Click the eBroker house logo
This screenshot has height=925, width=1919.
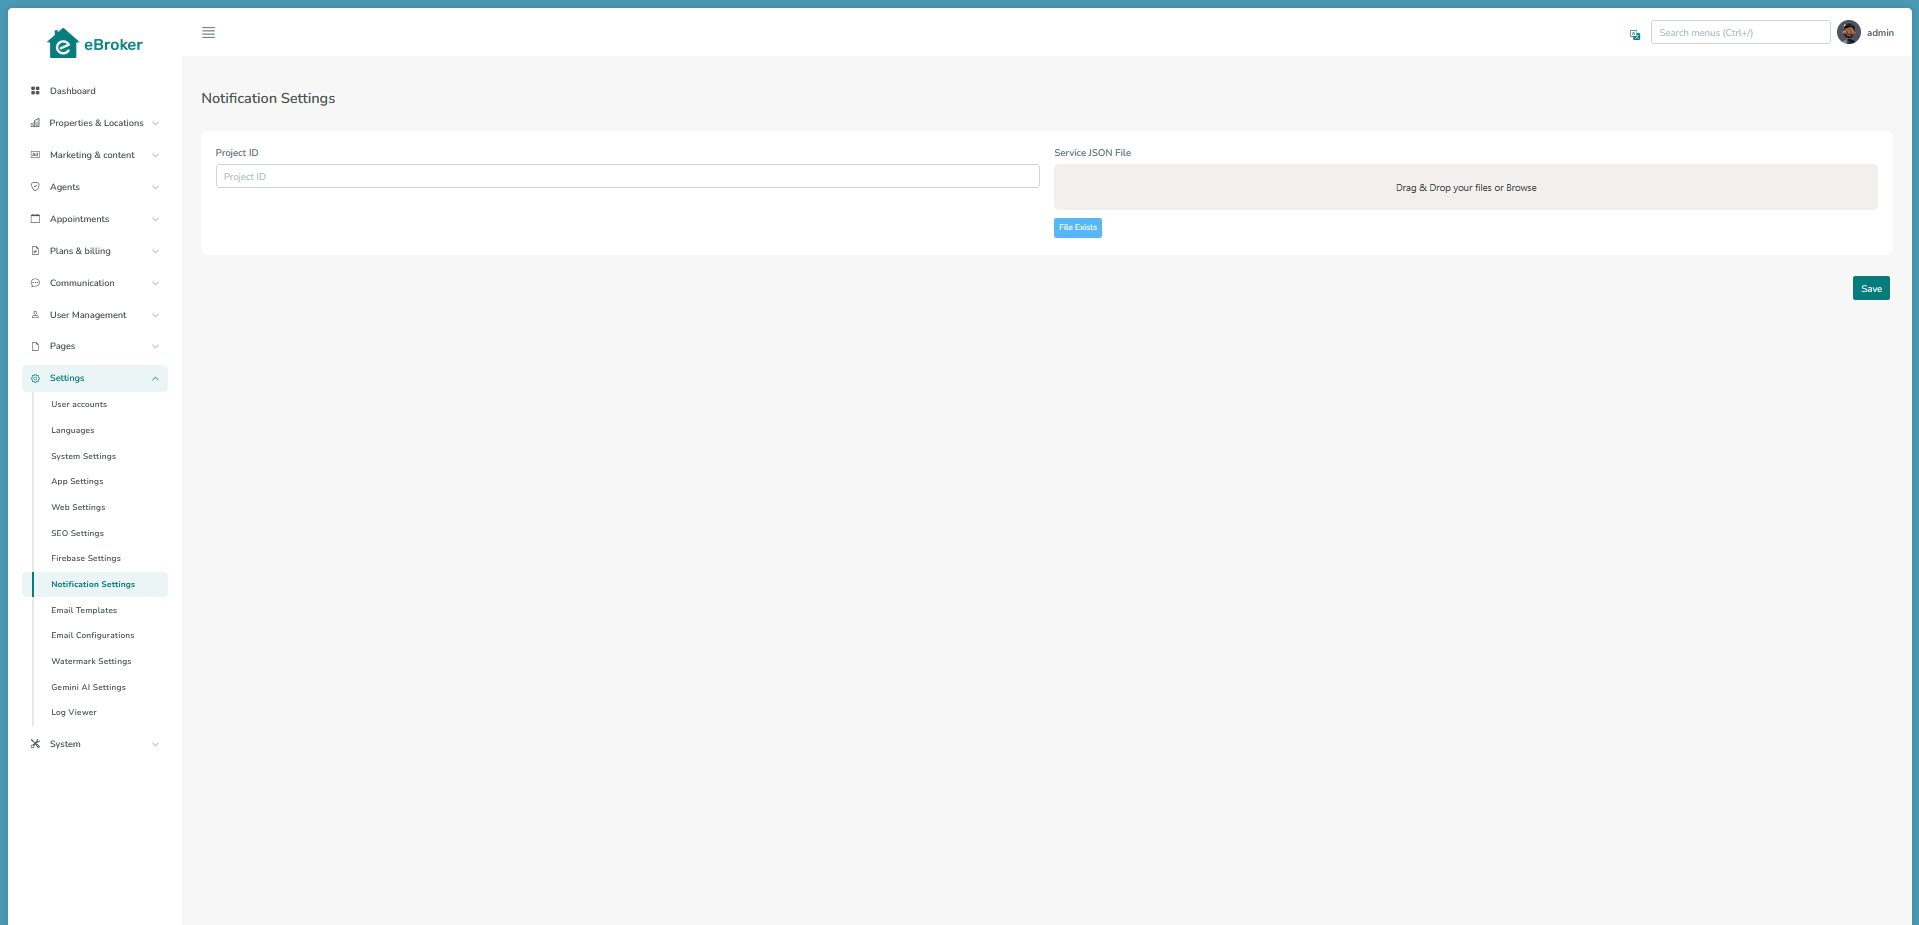[63, 44]
